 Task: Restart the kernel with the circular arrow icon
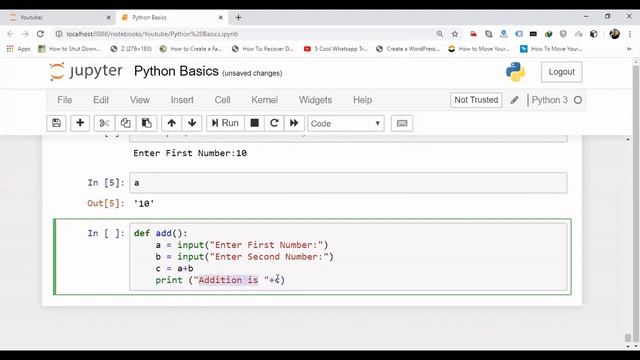[274, 123]
